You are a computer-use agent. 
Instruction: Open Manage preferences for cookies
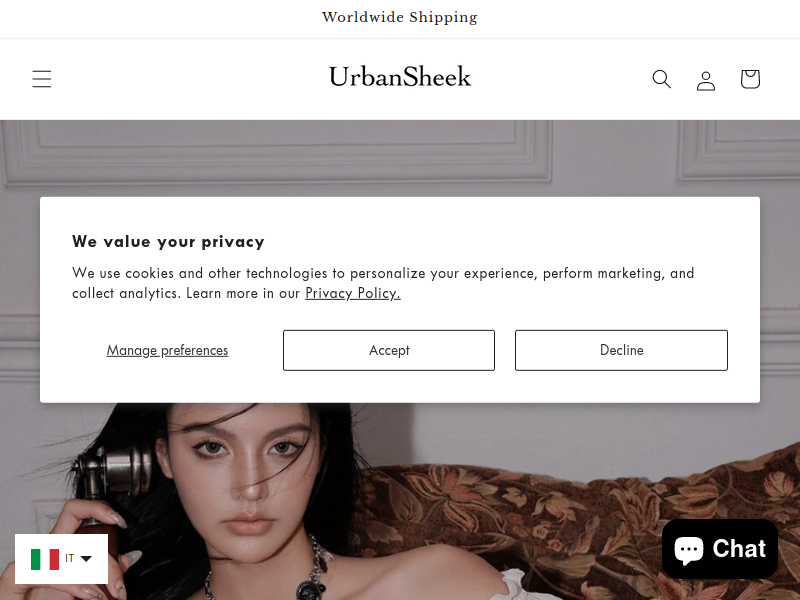(167, 350)
